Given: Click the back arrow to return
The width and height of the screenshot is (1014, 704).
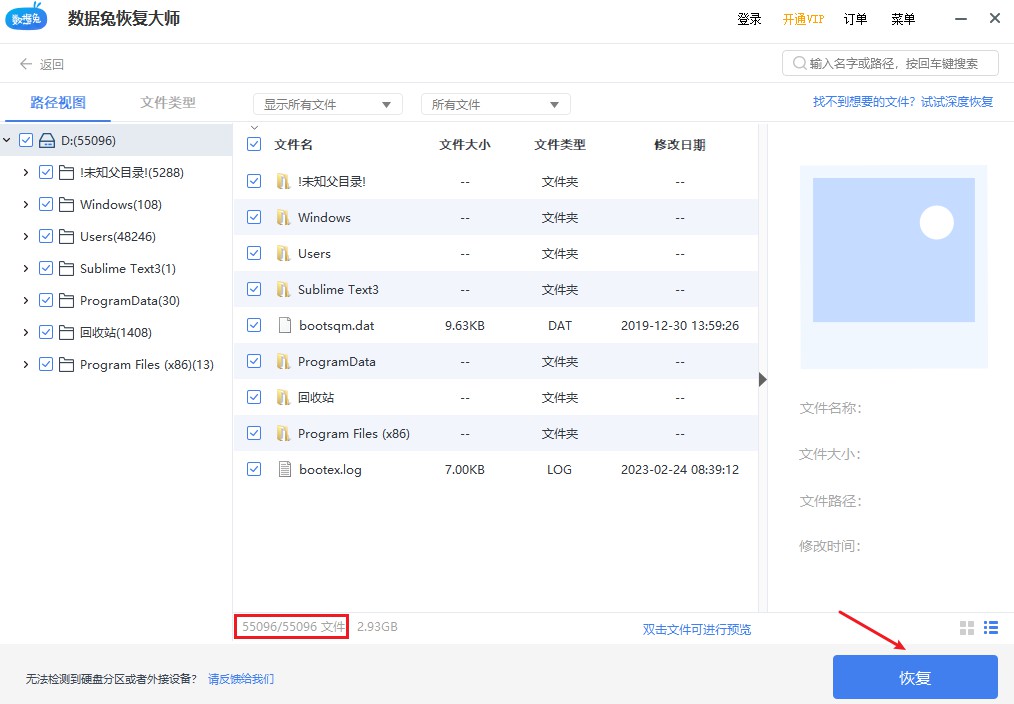Looking at the screenshot, I should click(24, 62).
